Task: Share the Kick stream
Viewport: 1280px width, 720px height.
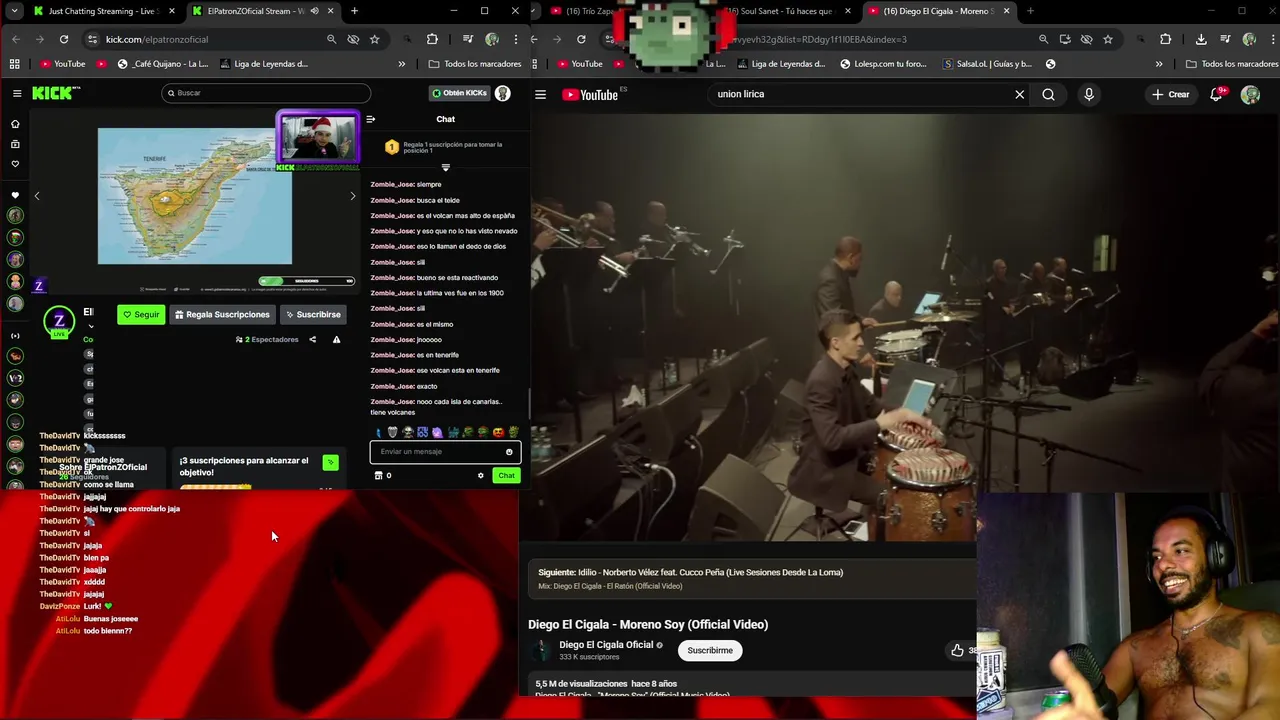Action: tap(312, 340)
